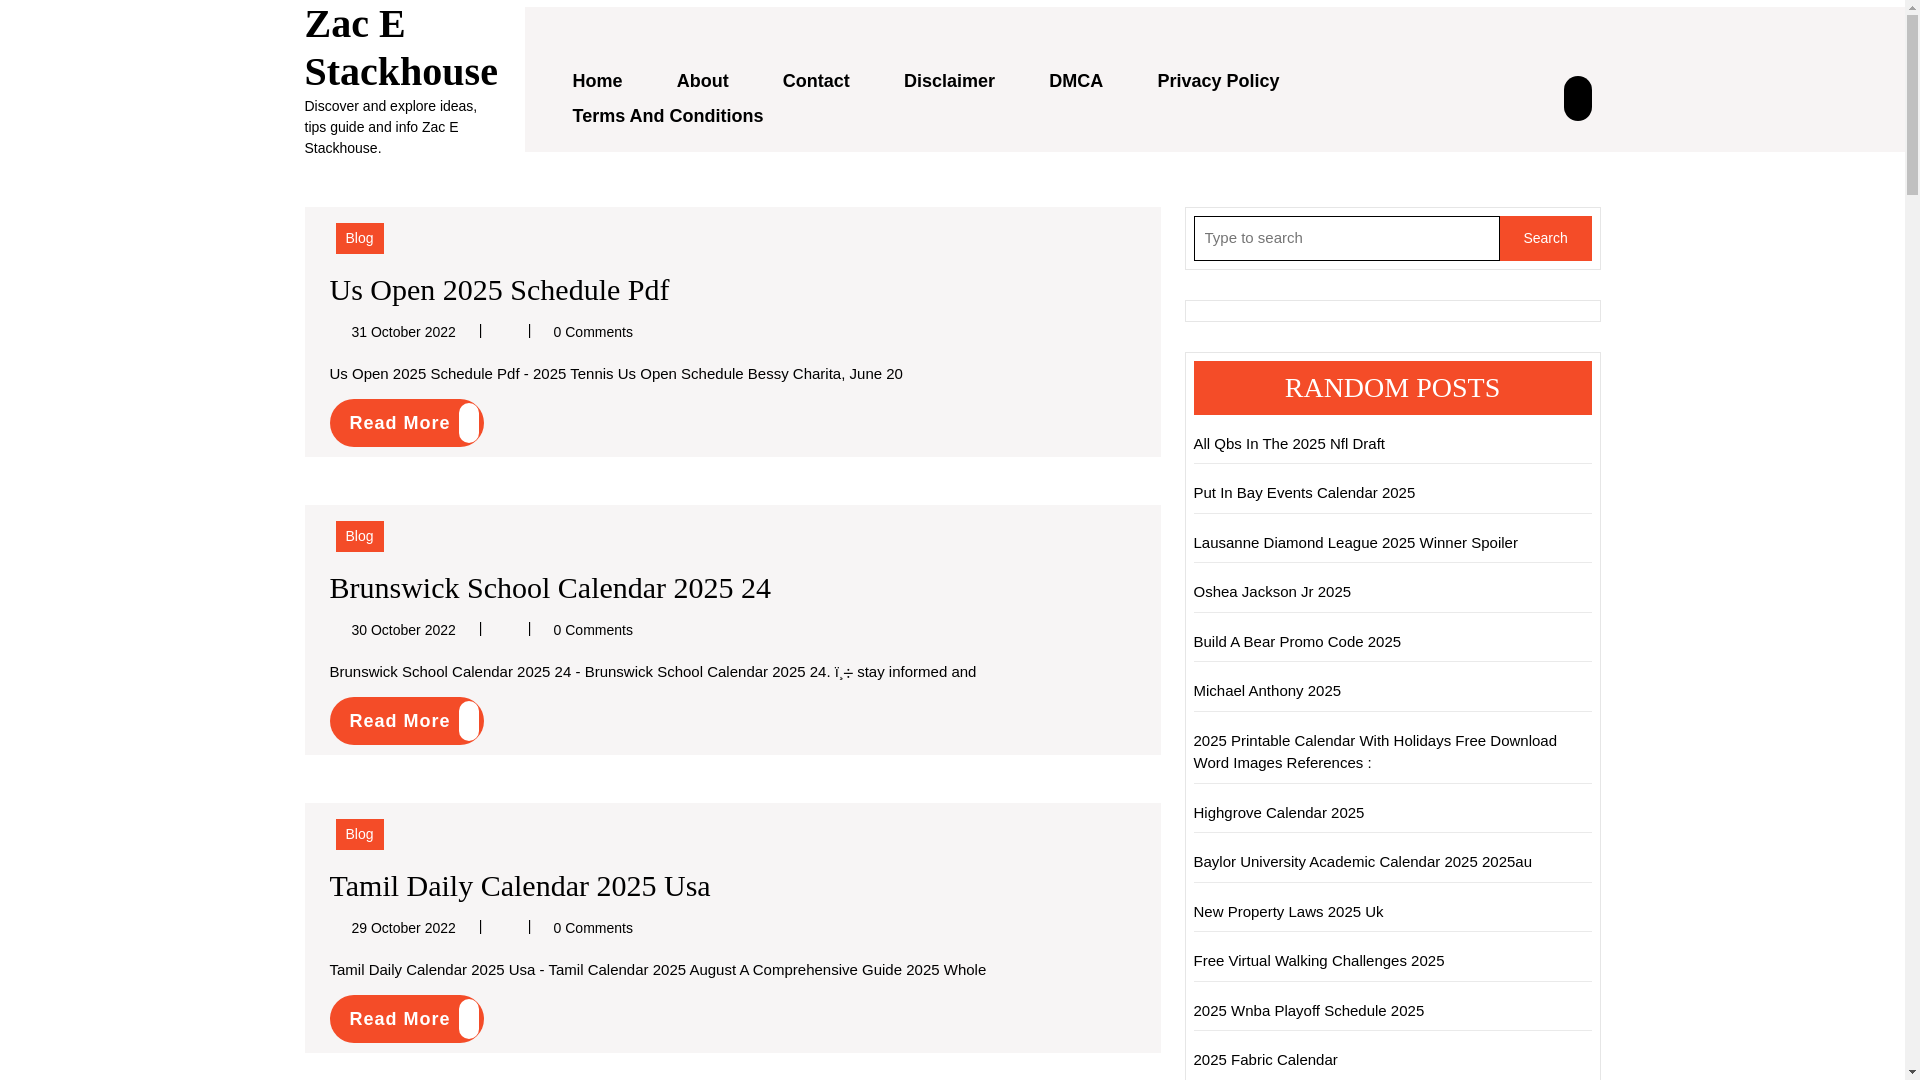Open Michael Anthony 2025 link

[x=1267, y=690]
